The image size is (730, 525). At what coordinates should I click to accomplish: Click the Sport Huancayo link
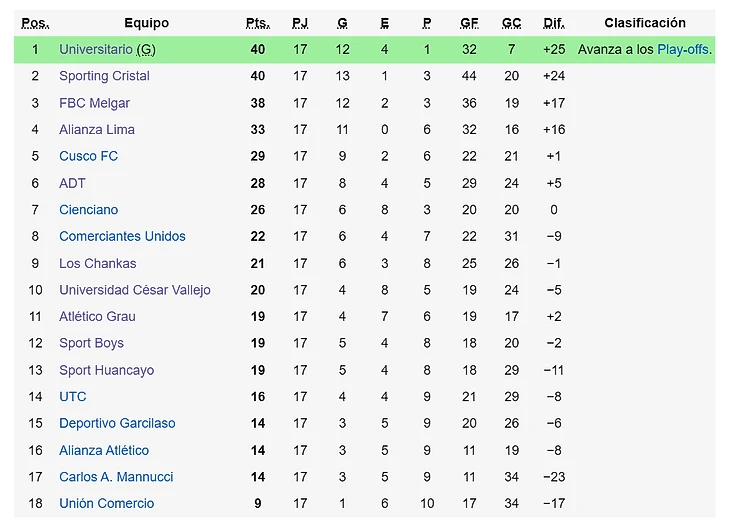pyautogui.click(x=106, y=370)
